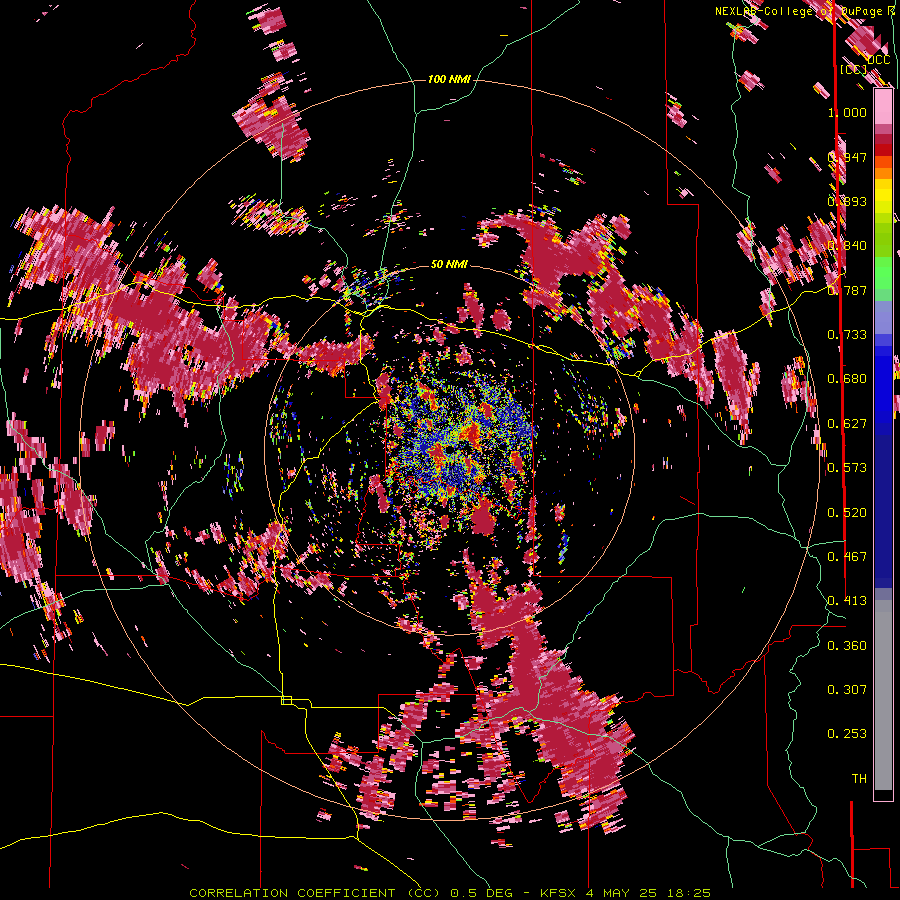Image resolution: width=900 pixels, height=900 pixels.
Task: Click the CORRELATION COEFFICIENT caption text
Action: tap(292, 893)
